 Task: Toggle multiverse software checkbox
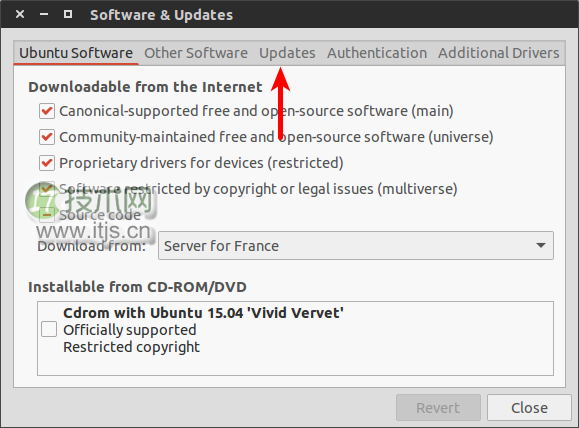coord(47,189)
